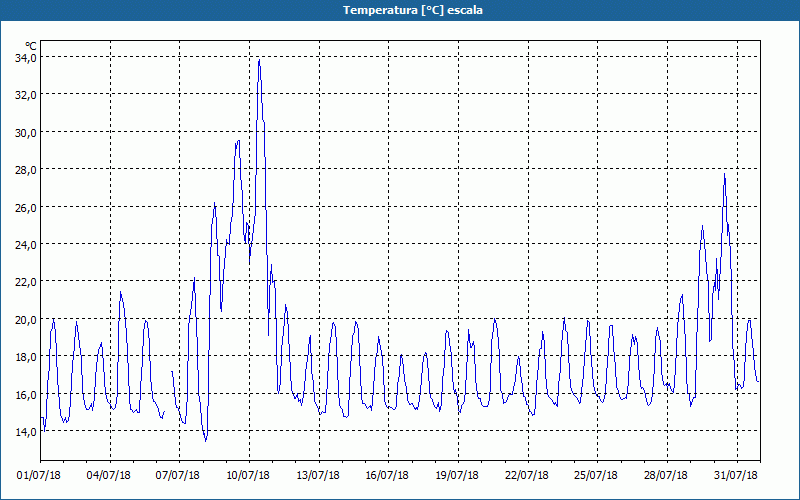Click the lowest temperature dip below 14°C
The height and width of the screenshot is (500, 800).
pos(206,440)
